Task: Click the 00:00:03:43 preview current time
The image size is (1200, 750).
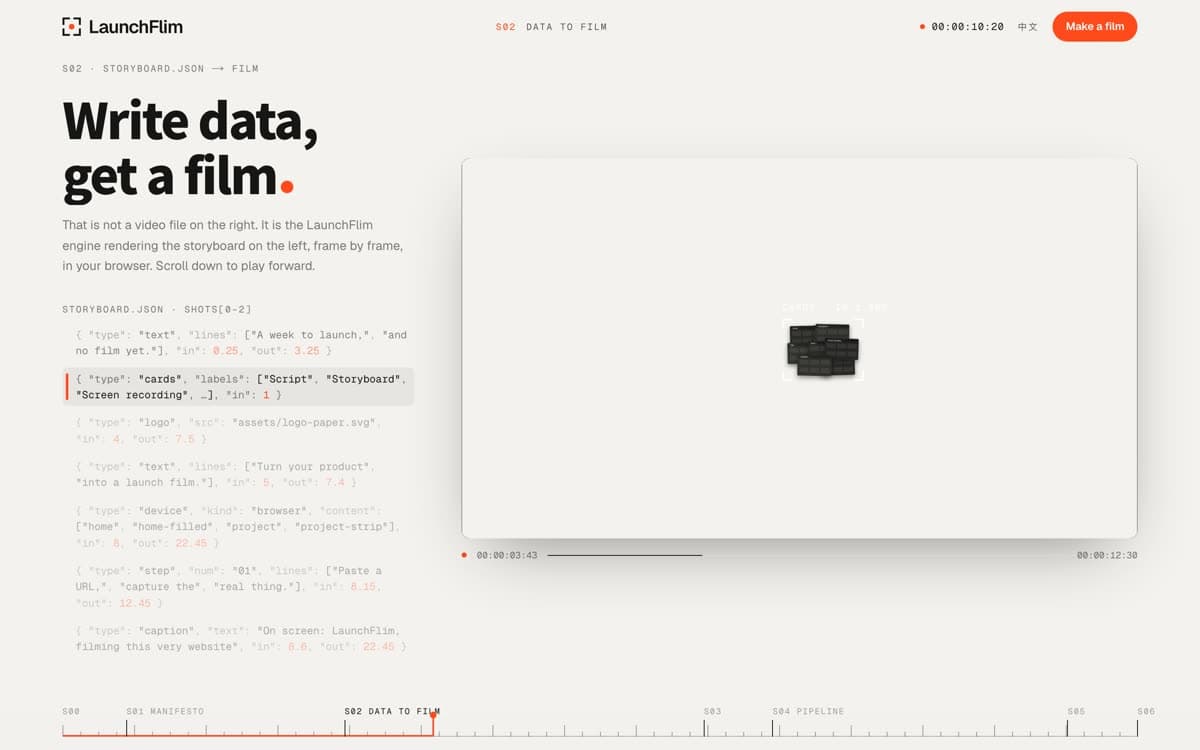Action: pos(507,555)
